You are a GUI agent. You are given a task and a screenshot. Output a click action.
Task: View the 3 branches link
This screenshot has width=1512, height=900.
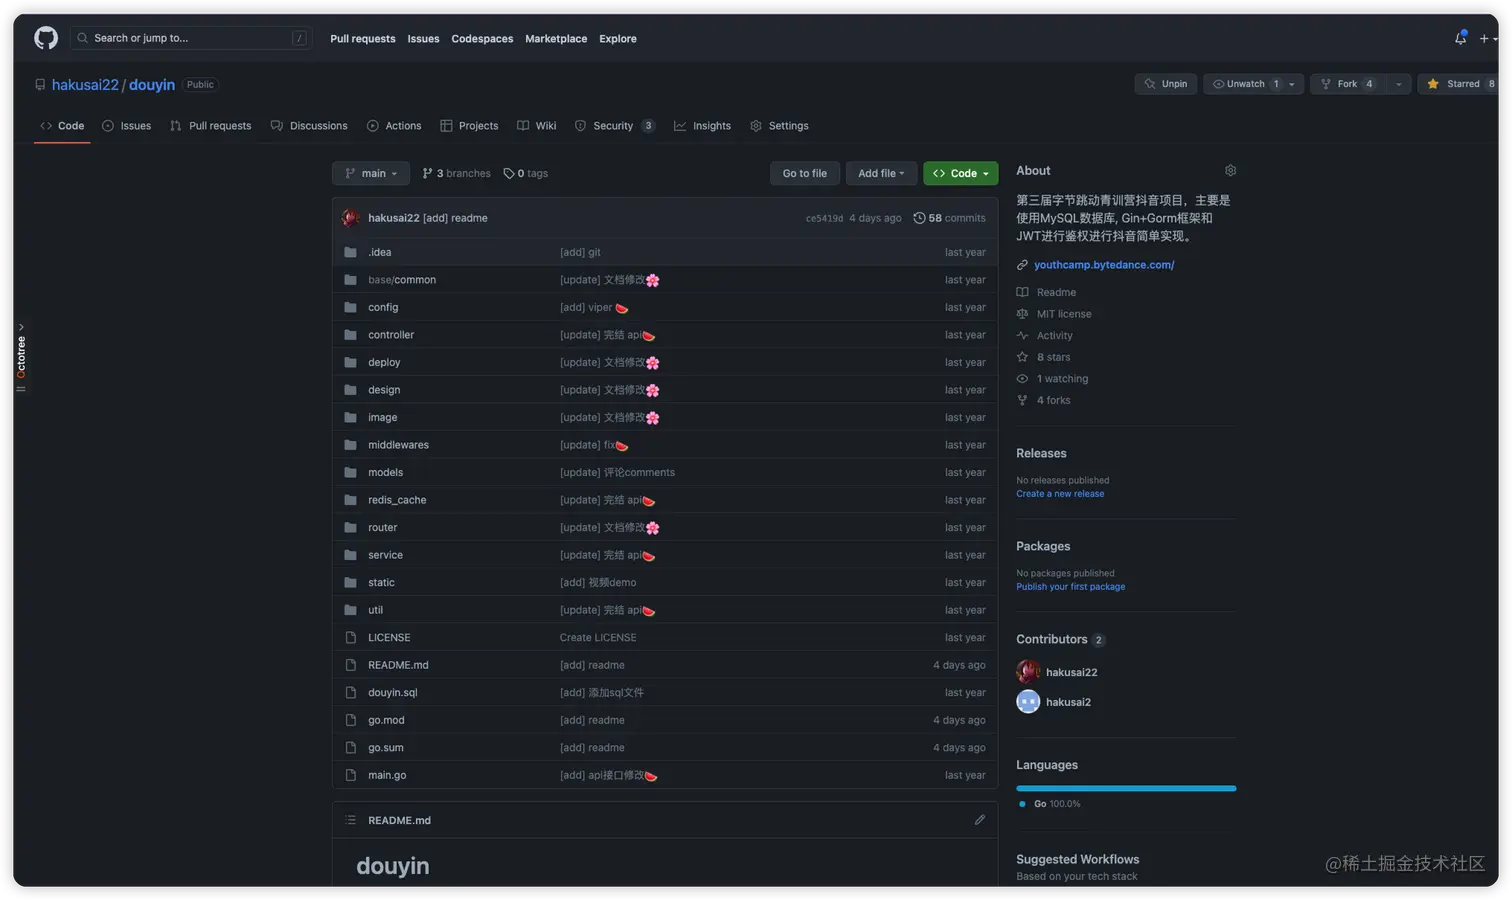pos(457,173)
